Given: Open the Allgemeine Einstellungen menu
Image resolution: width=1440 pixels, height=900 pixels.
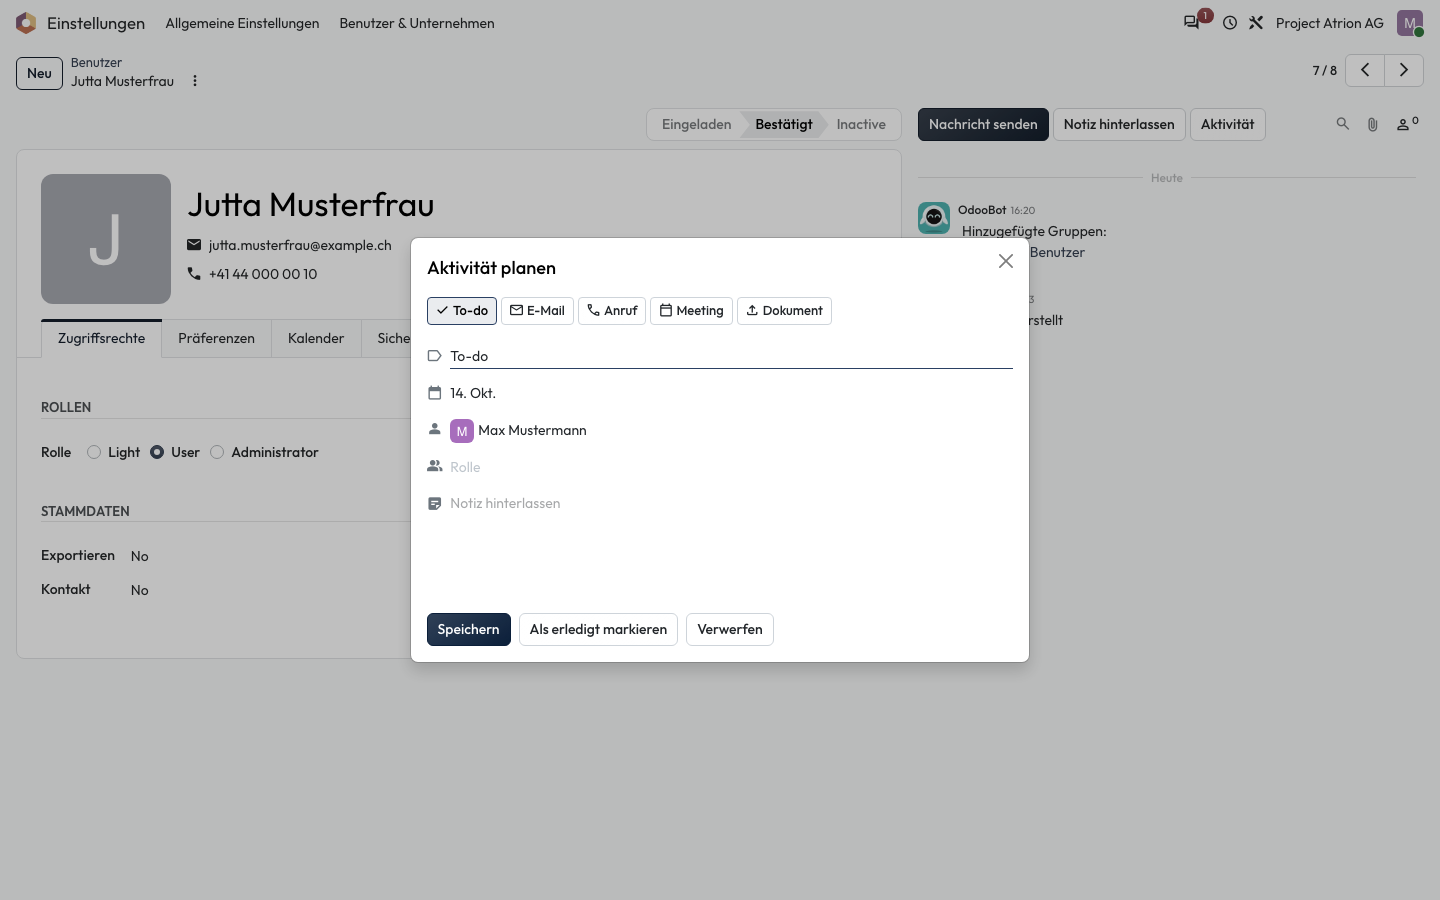Looking at the screenshot, I should click(x=242, y=23).
